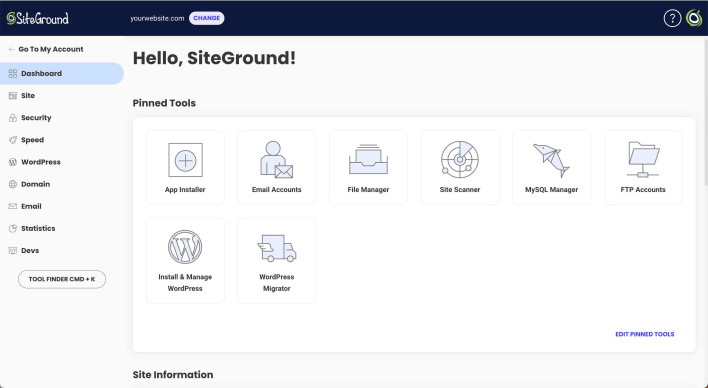Open WordPress Migrator truck icon
The width and height of the screenshot is (708, 388).
point(277,248)
